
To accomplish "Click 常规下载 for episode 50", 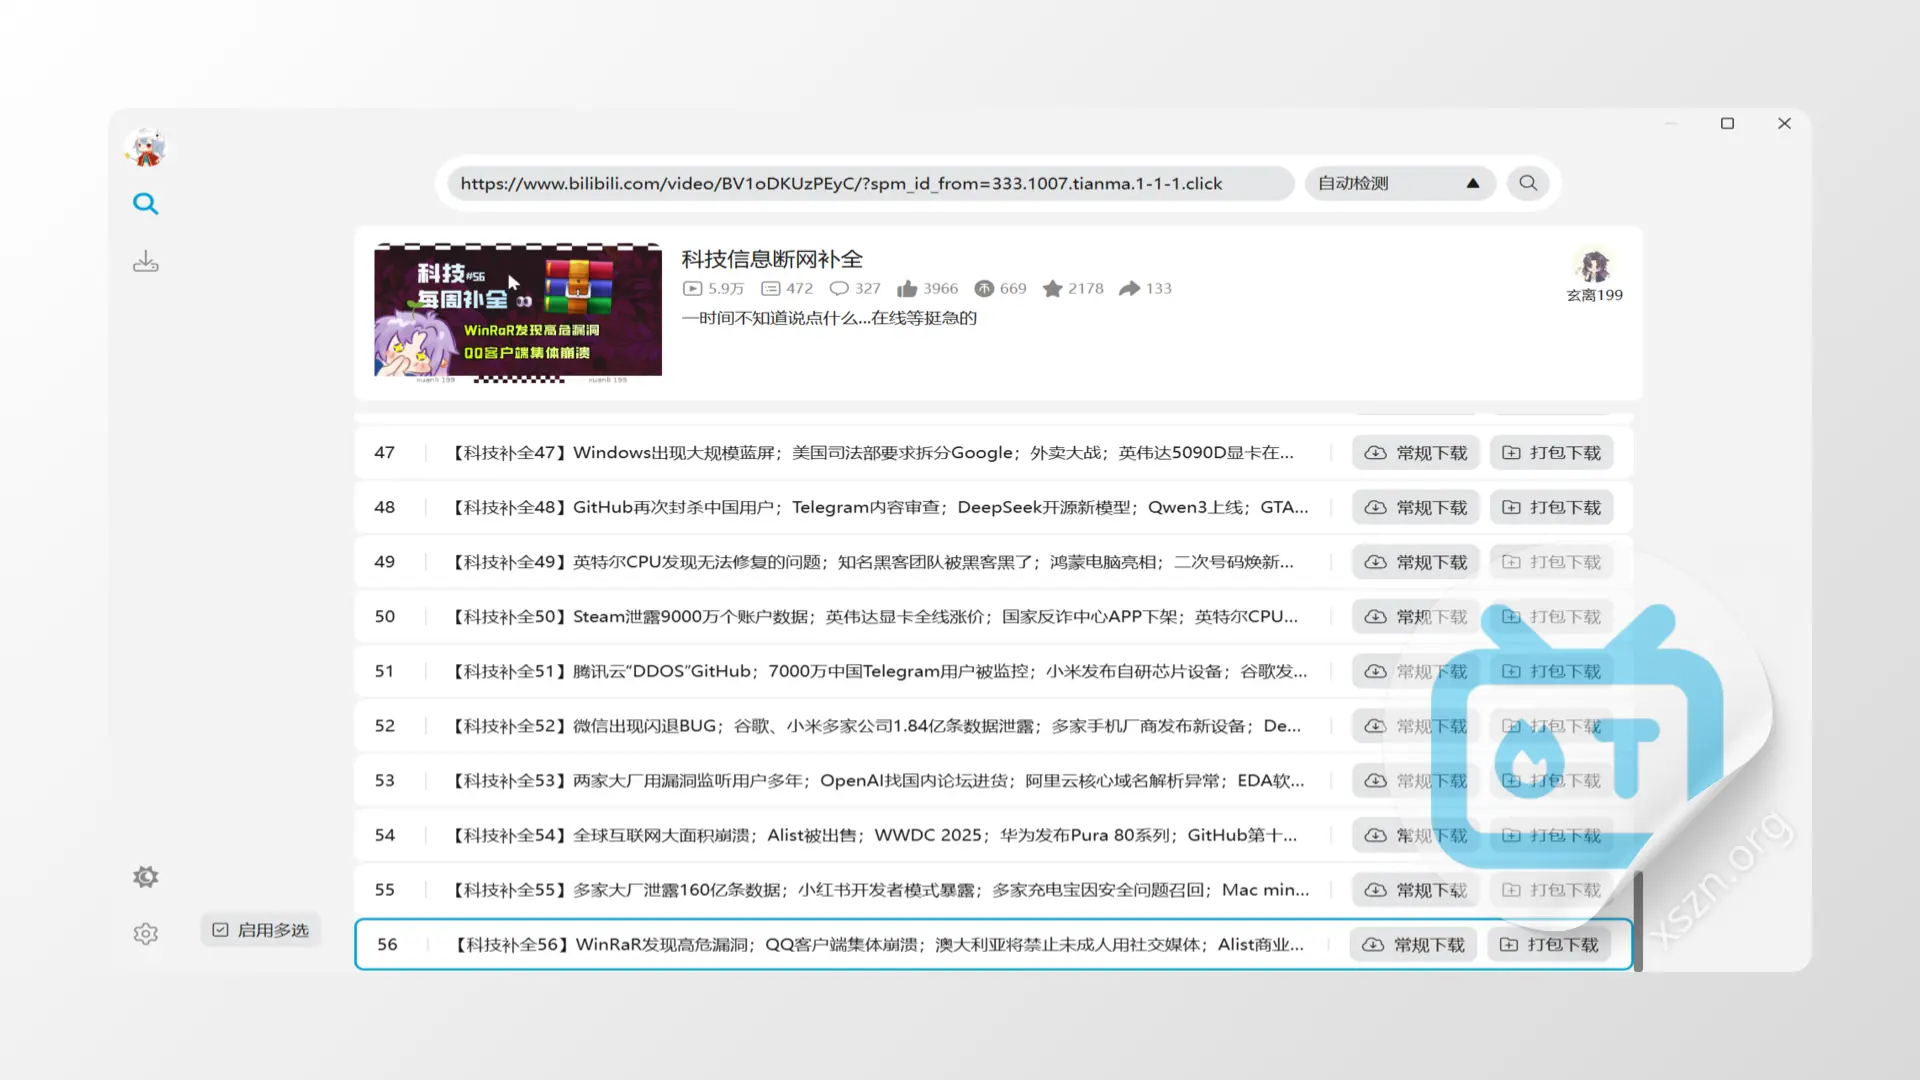I will pyautogui.click(x=1416, y=617).
